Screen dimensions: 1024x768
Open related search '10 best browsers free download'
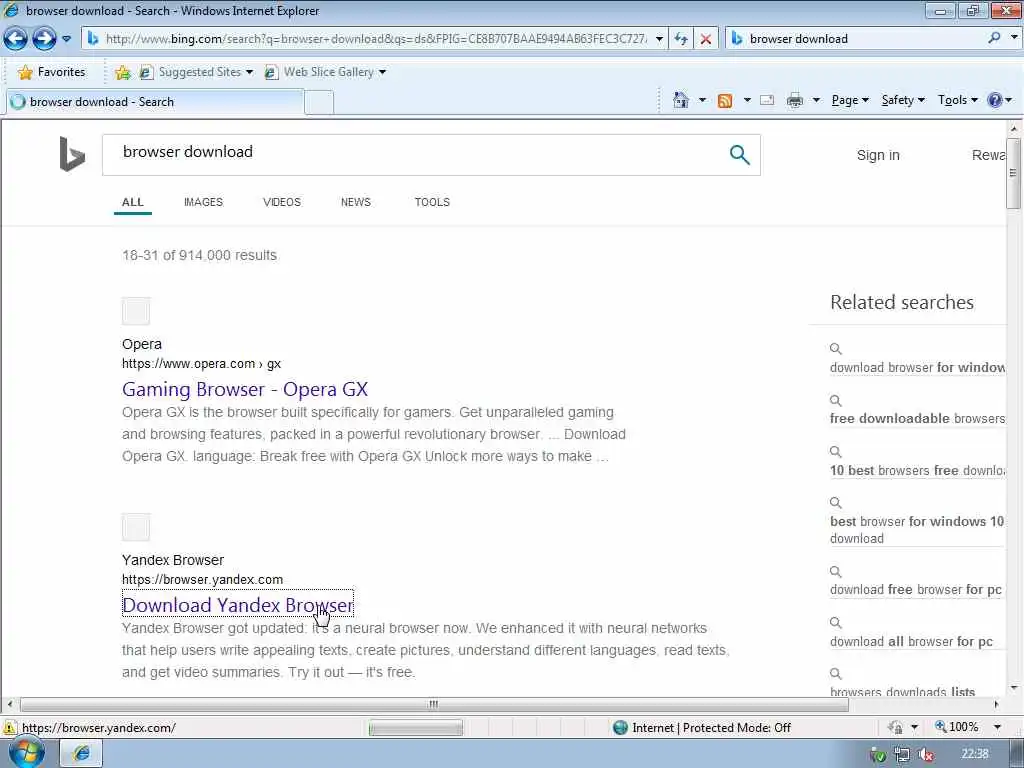pyautogui.click(x=917, y=470)
